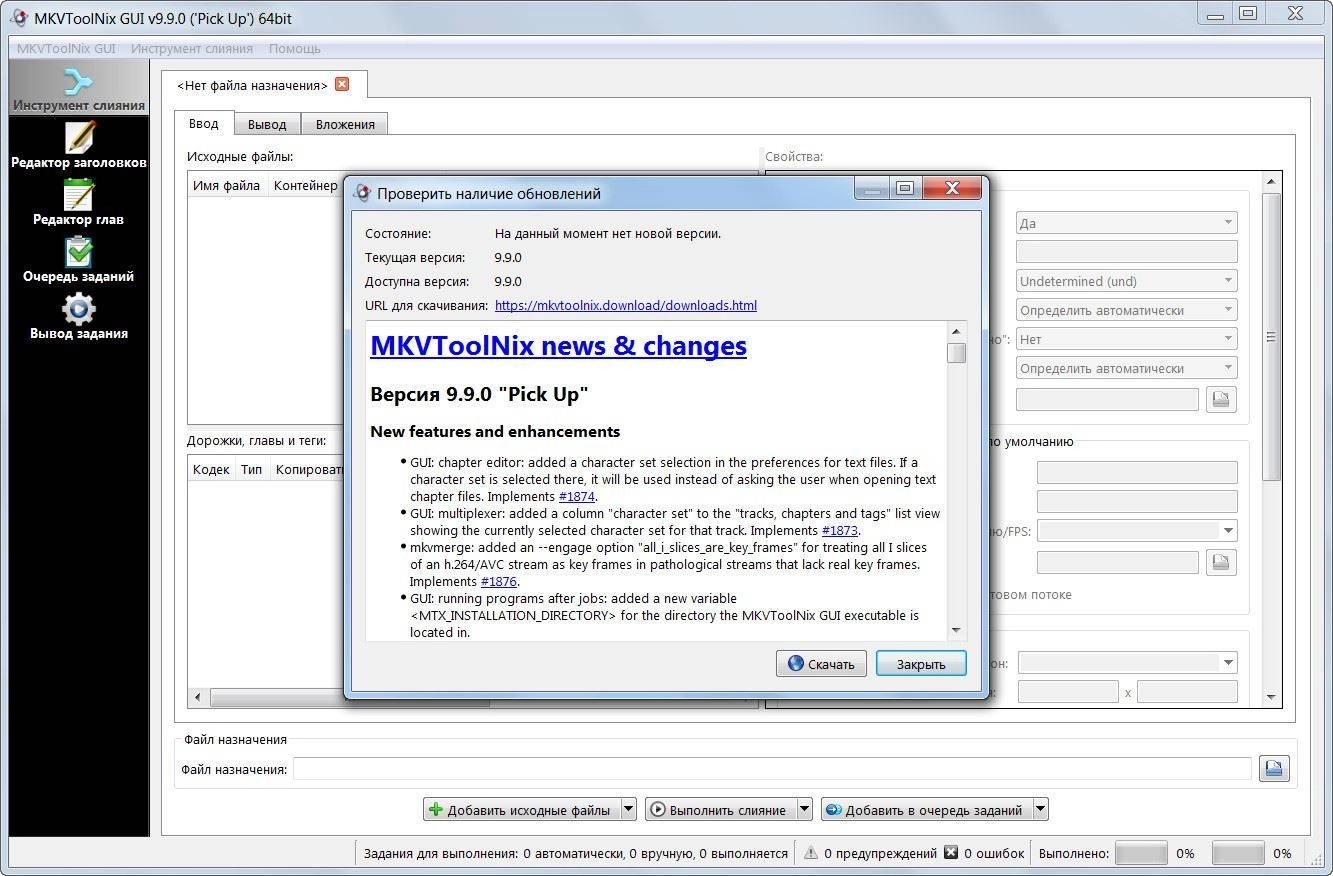Viewport: 1333px width, 876px height.
Task: Open the Редактор заголовков header editor
Action: (x=78, y=145)
